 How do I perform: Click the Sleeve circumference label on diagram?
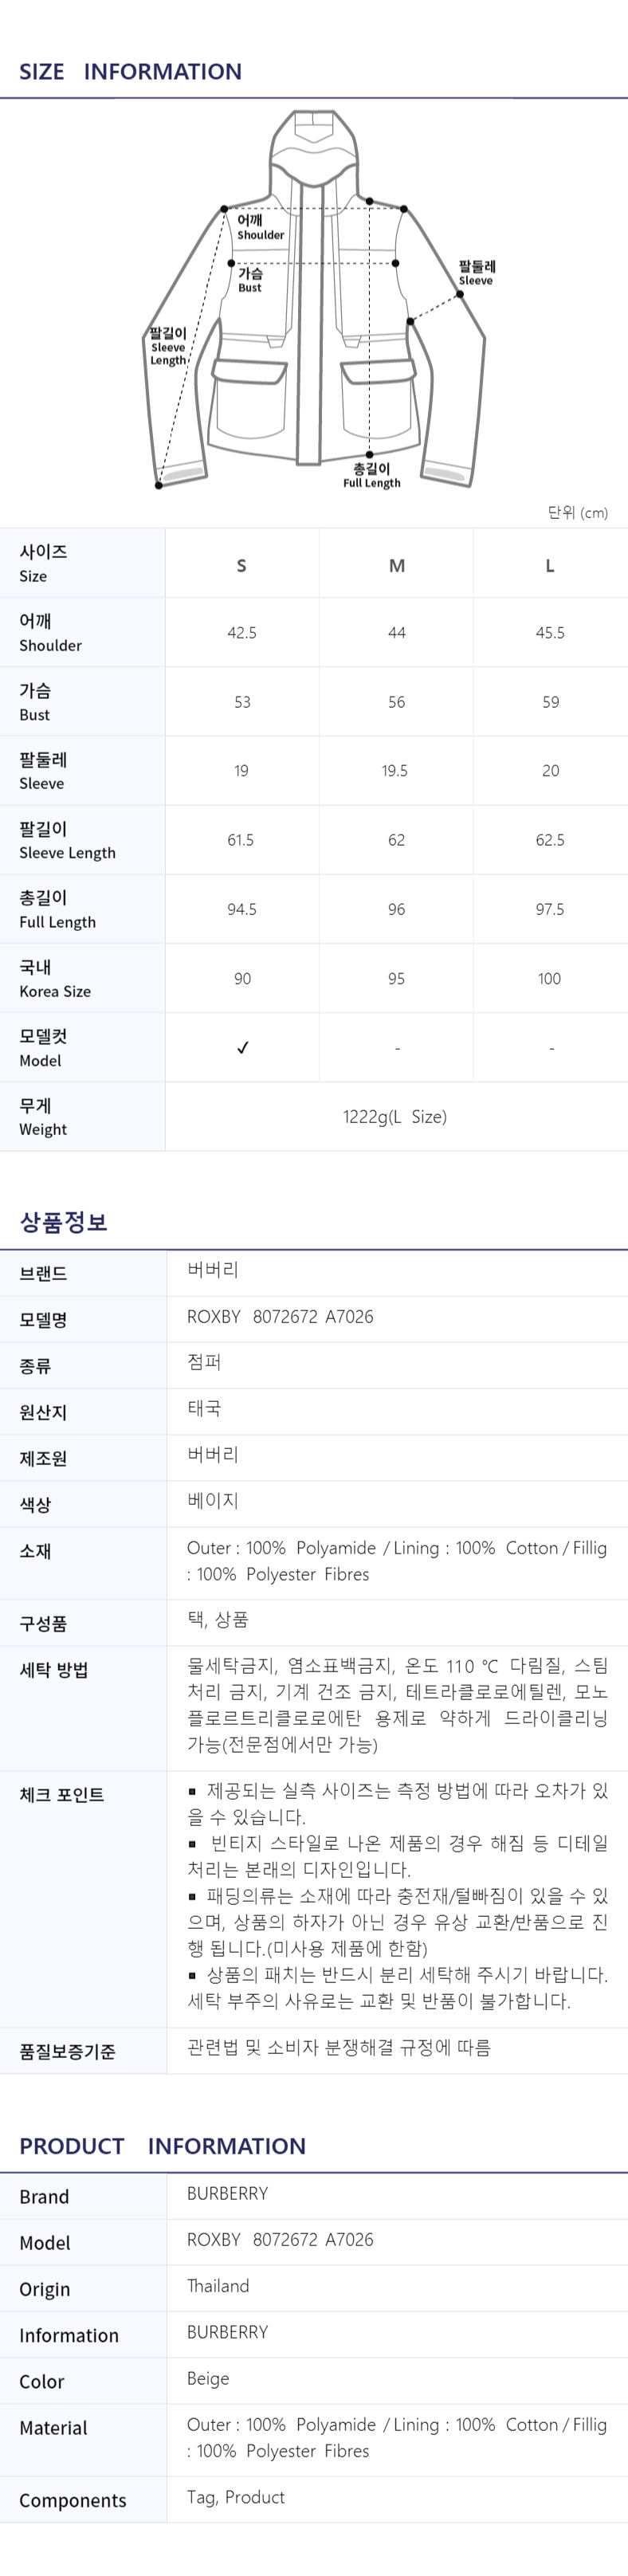[x=477, y=273]
